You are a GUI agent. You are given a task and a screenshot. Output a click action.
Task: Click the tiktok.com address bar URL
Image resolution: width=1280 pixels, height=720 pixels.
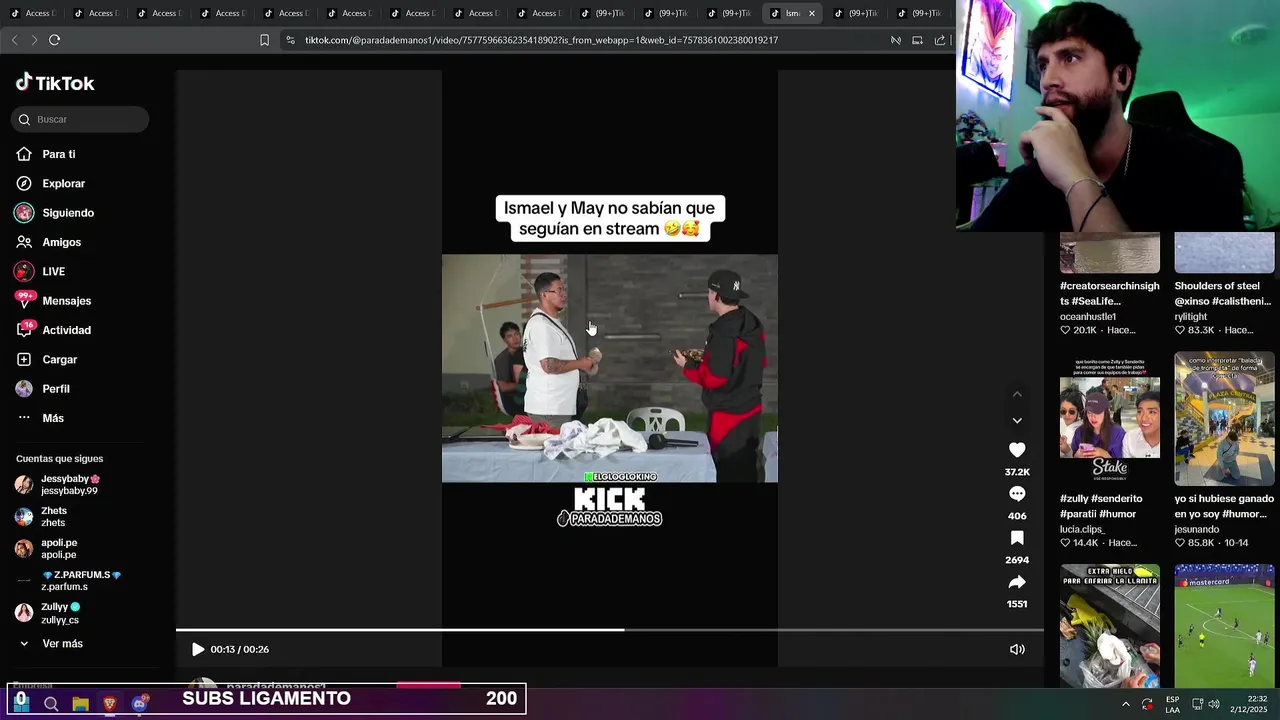click(x=541, y=40)
